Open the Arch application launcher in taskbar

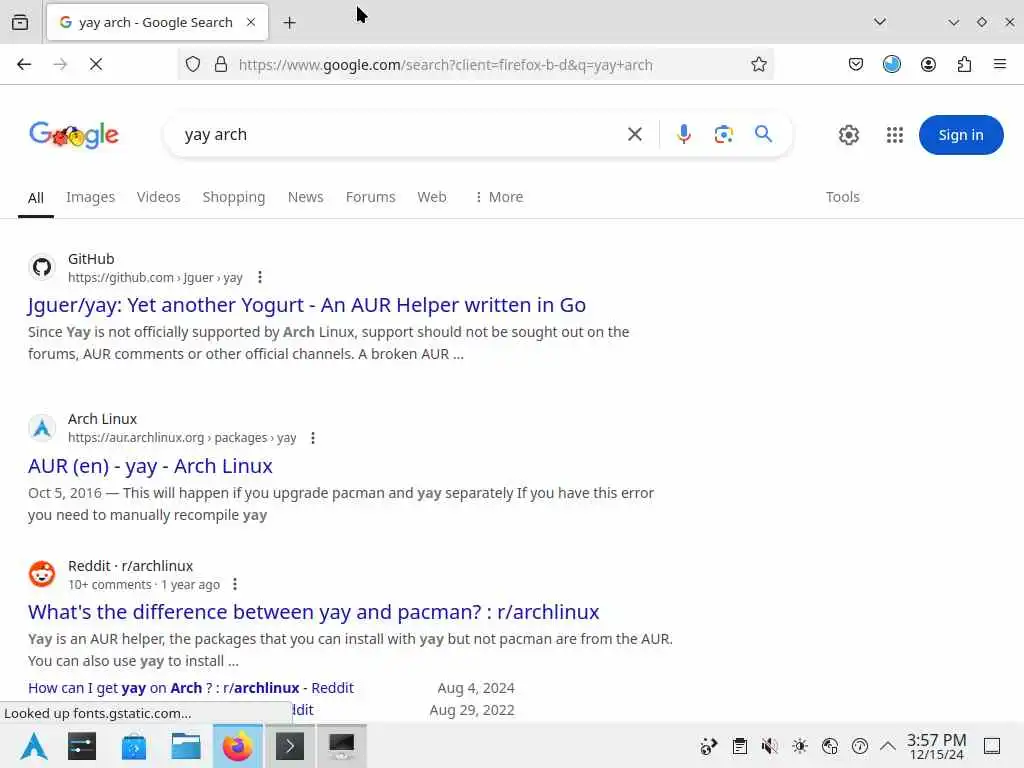34,746
